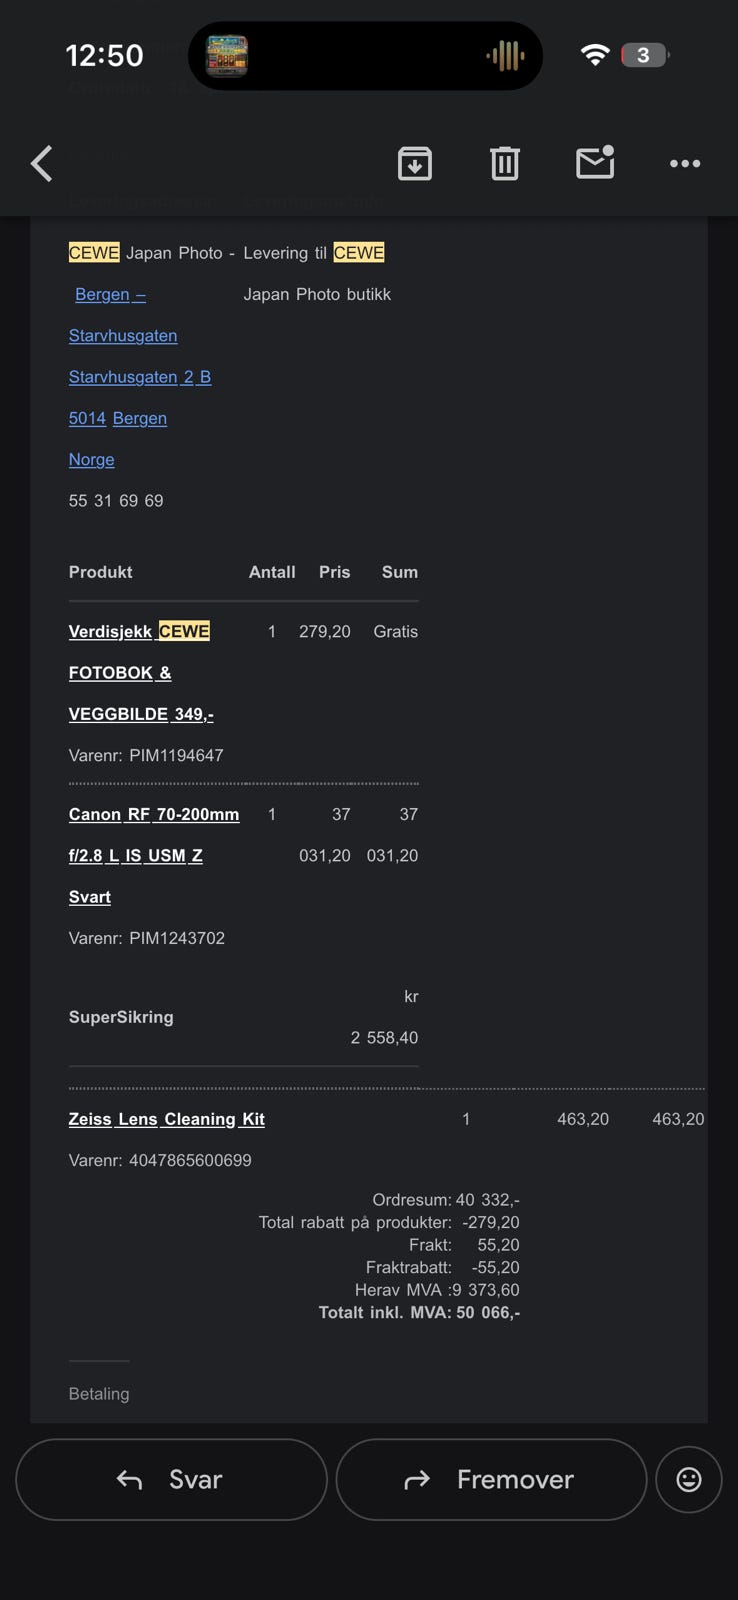Image resolution: width=738 pixels, height=1600 pixels.
Task: Tap the back arrow icon
Action: [x=42, y=163]
